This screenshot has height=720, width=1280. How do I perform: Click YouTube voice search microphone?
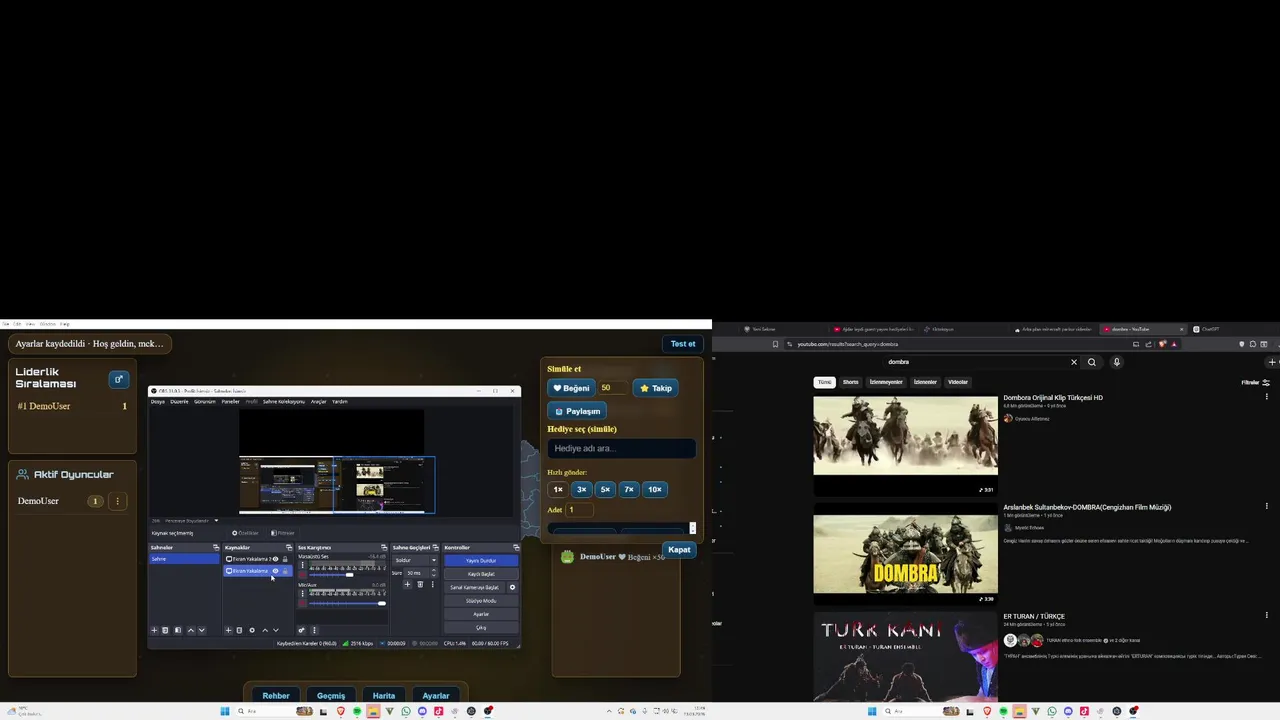point(1116,362)
